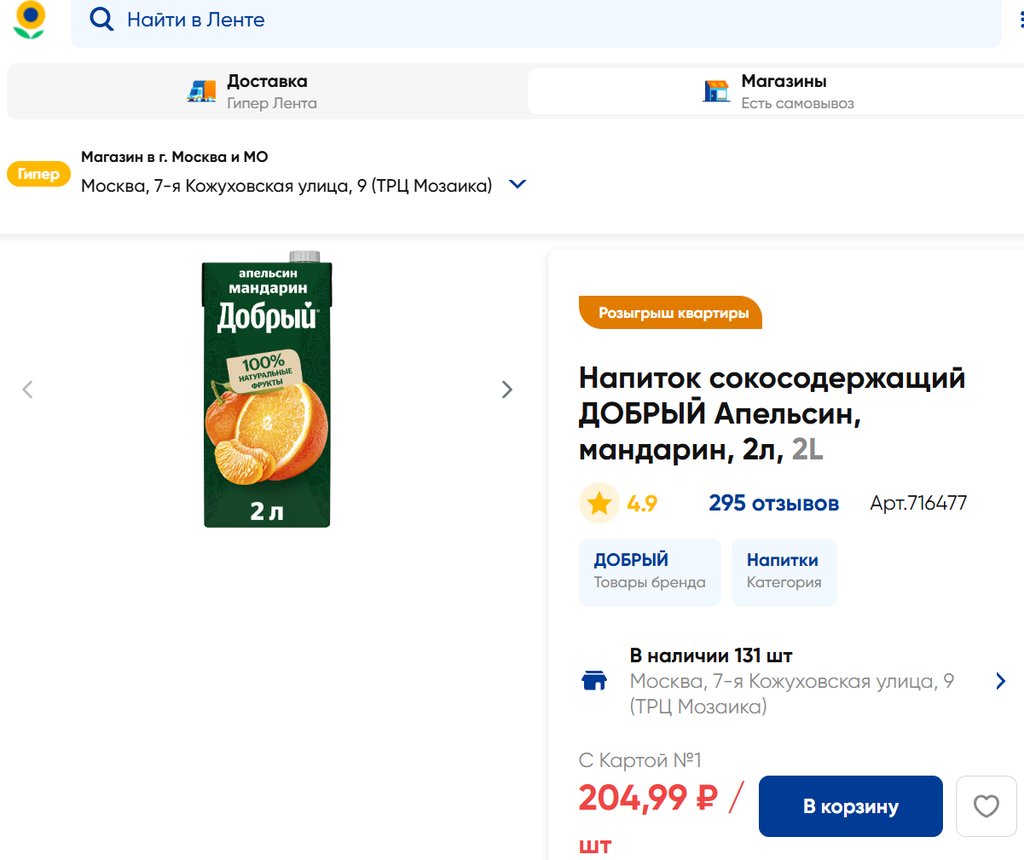Click the store building icon

click(x=716, y=91)
